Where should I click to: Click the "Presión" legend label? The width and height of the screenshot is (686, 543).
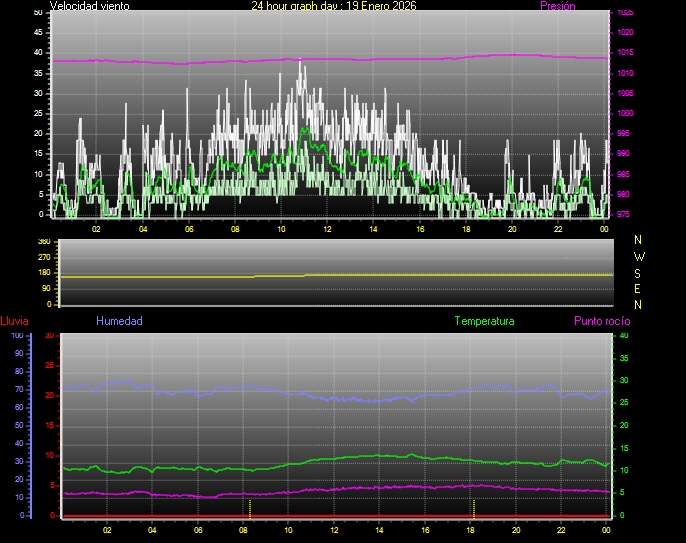pyautogui.click(x=557, y=6)
